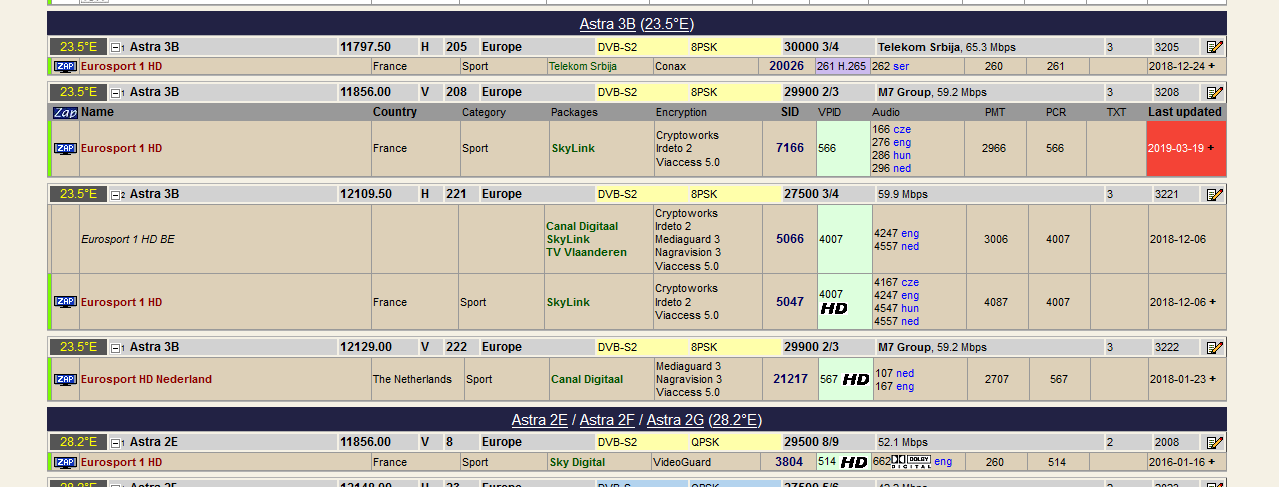1279x487 pixels.
Task: Open the Sky Digital package link
Action: tap(577, 462)
